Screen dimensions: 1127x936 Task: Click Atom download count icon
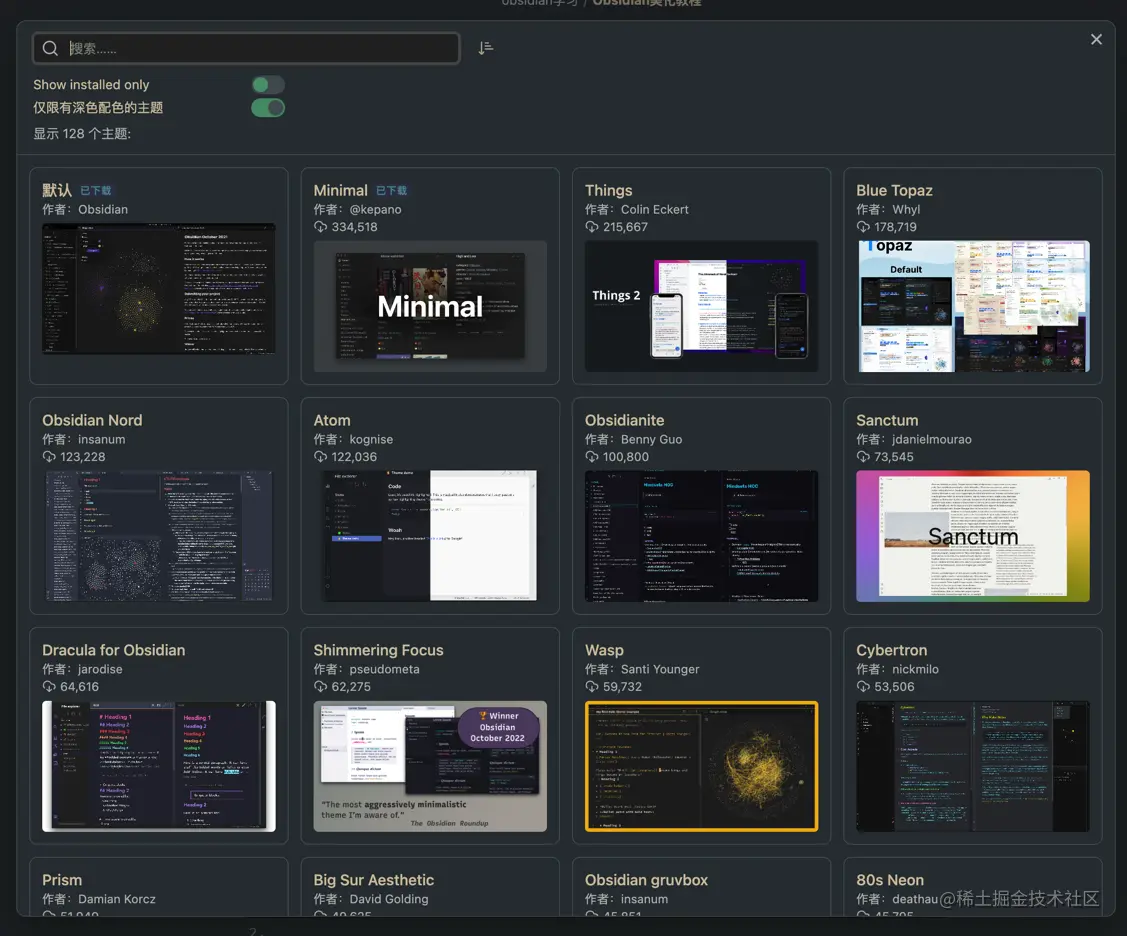pos(321,457)
